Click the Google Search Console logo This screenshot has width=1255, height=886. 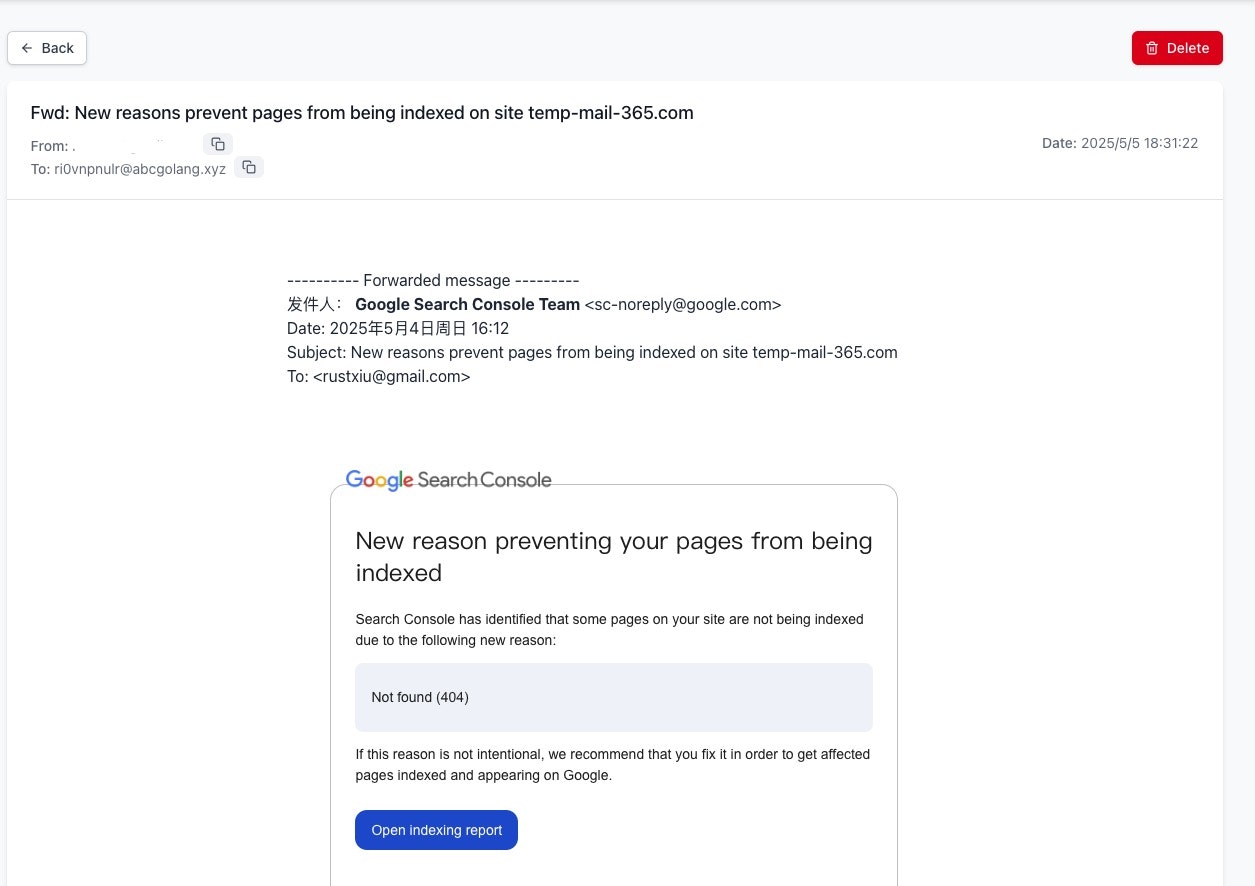click(x=448, y=480)
